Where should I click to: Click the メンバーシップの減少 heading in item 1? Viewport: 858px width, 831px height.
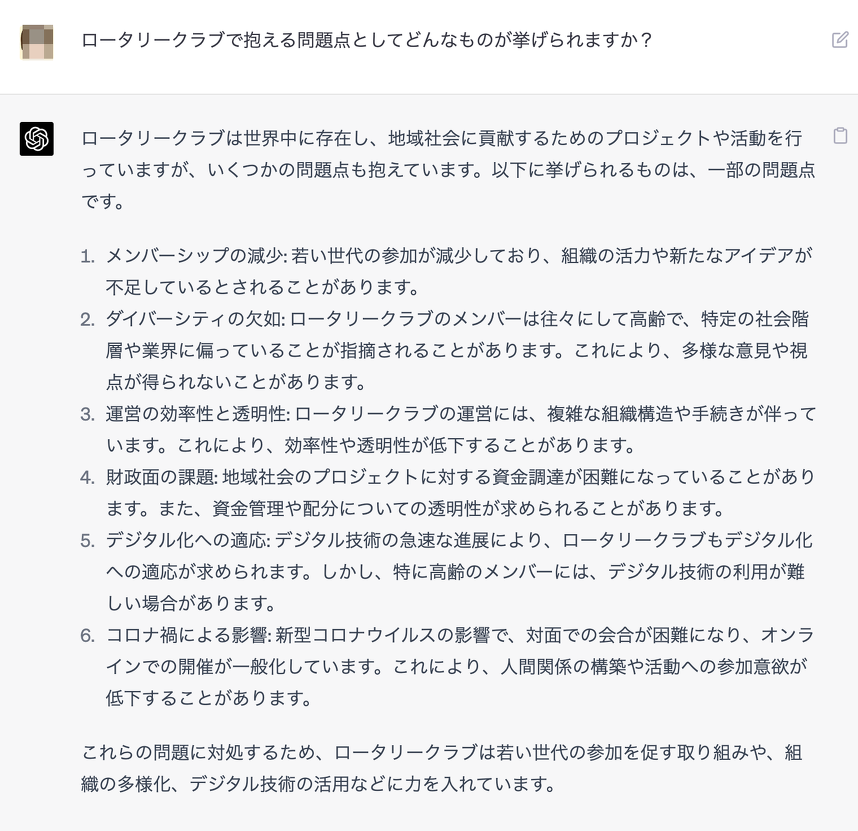tap(195, 256)
